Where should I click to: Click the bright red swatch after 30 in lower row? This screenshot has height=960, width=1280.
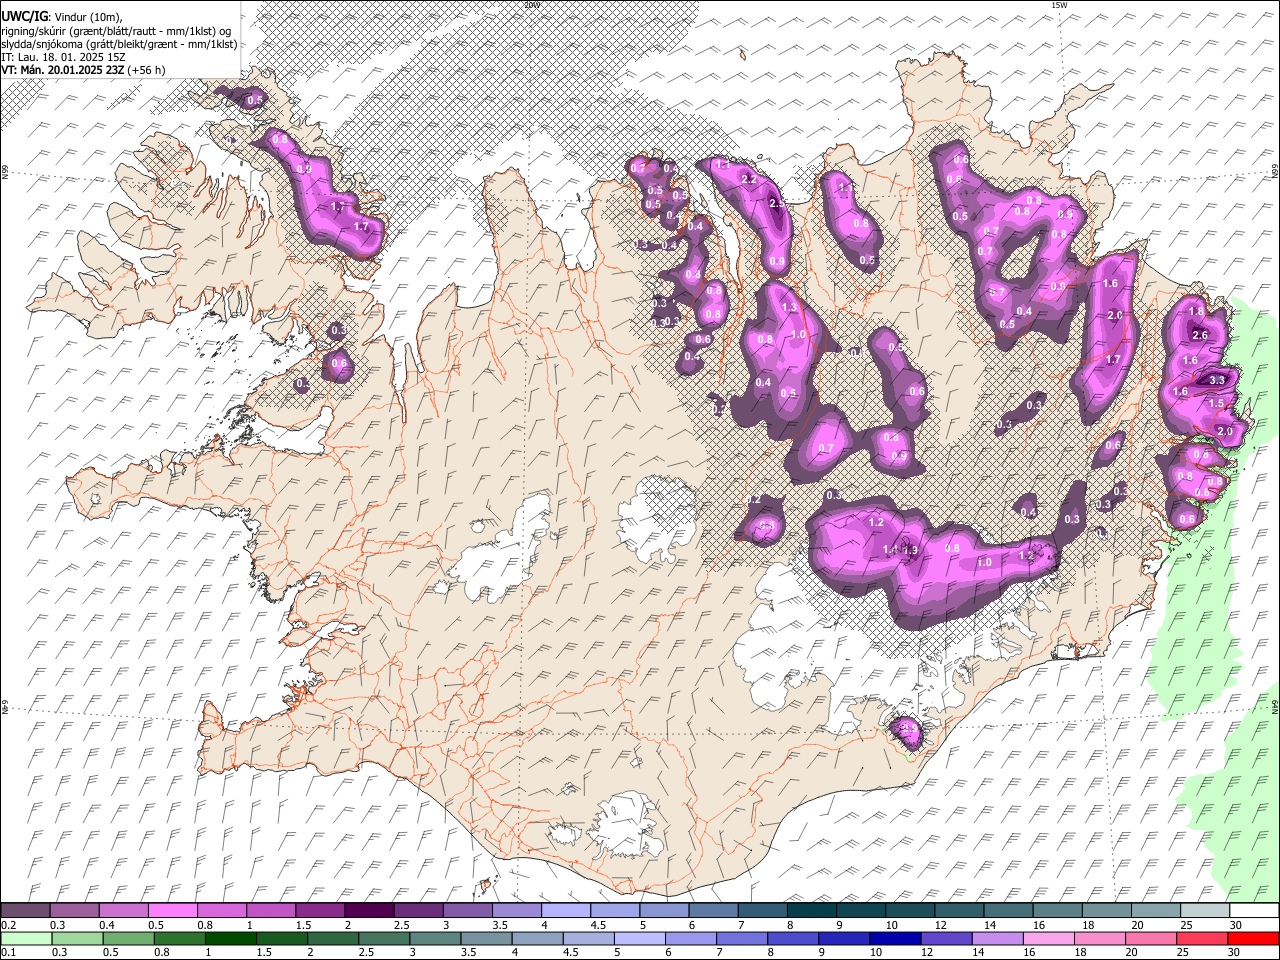click(1252, 938)
